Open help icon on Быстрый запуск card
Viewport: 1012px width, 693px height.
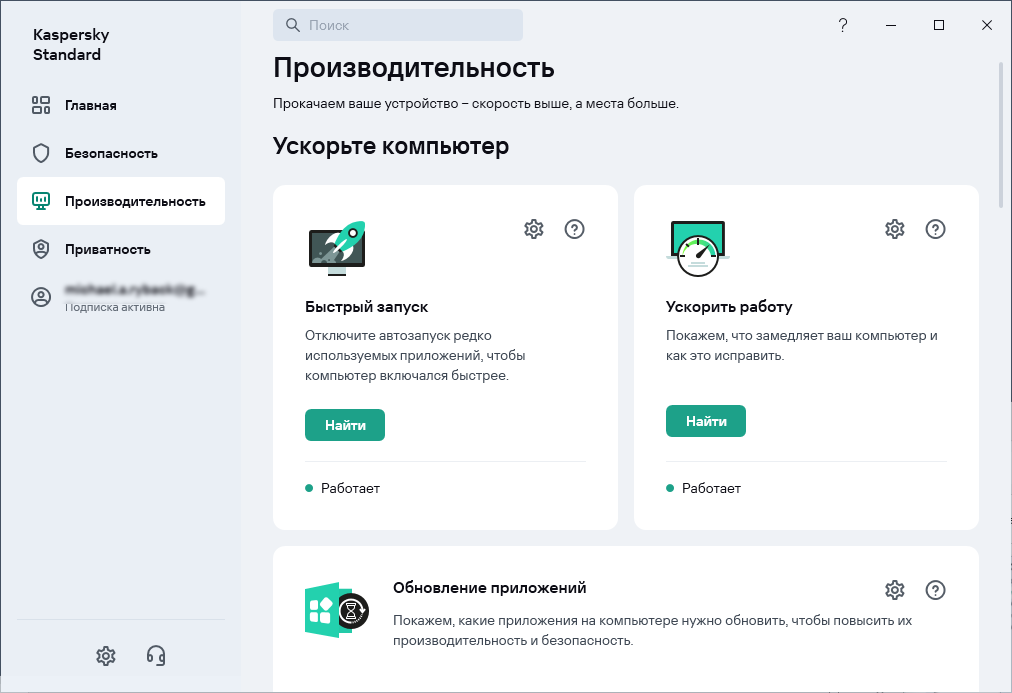tap(574, 229)
